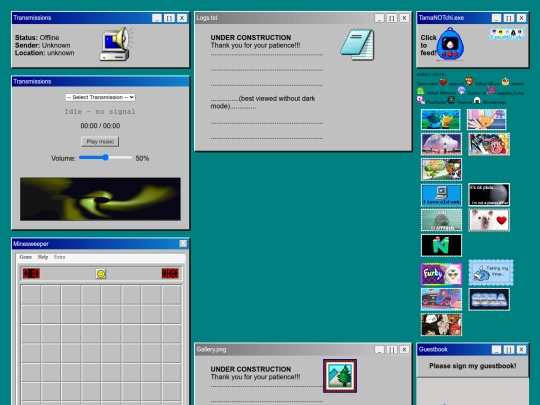The height and width of the screenshot is (405, 540).
Task: Click the 'it's ok pluto' stamp
Action: click(x=489, y=195)
